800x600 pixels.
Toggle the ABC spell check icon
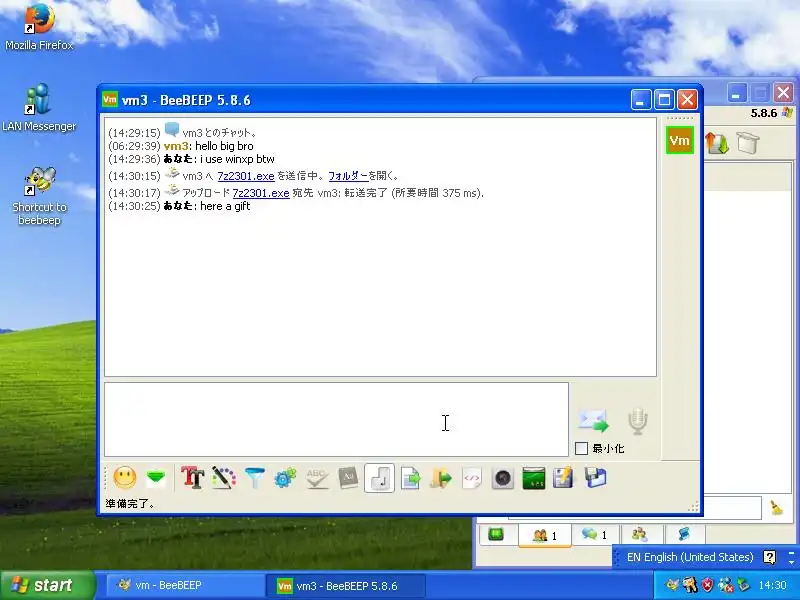317,479
